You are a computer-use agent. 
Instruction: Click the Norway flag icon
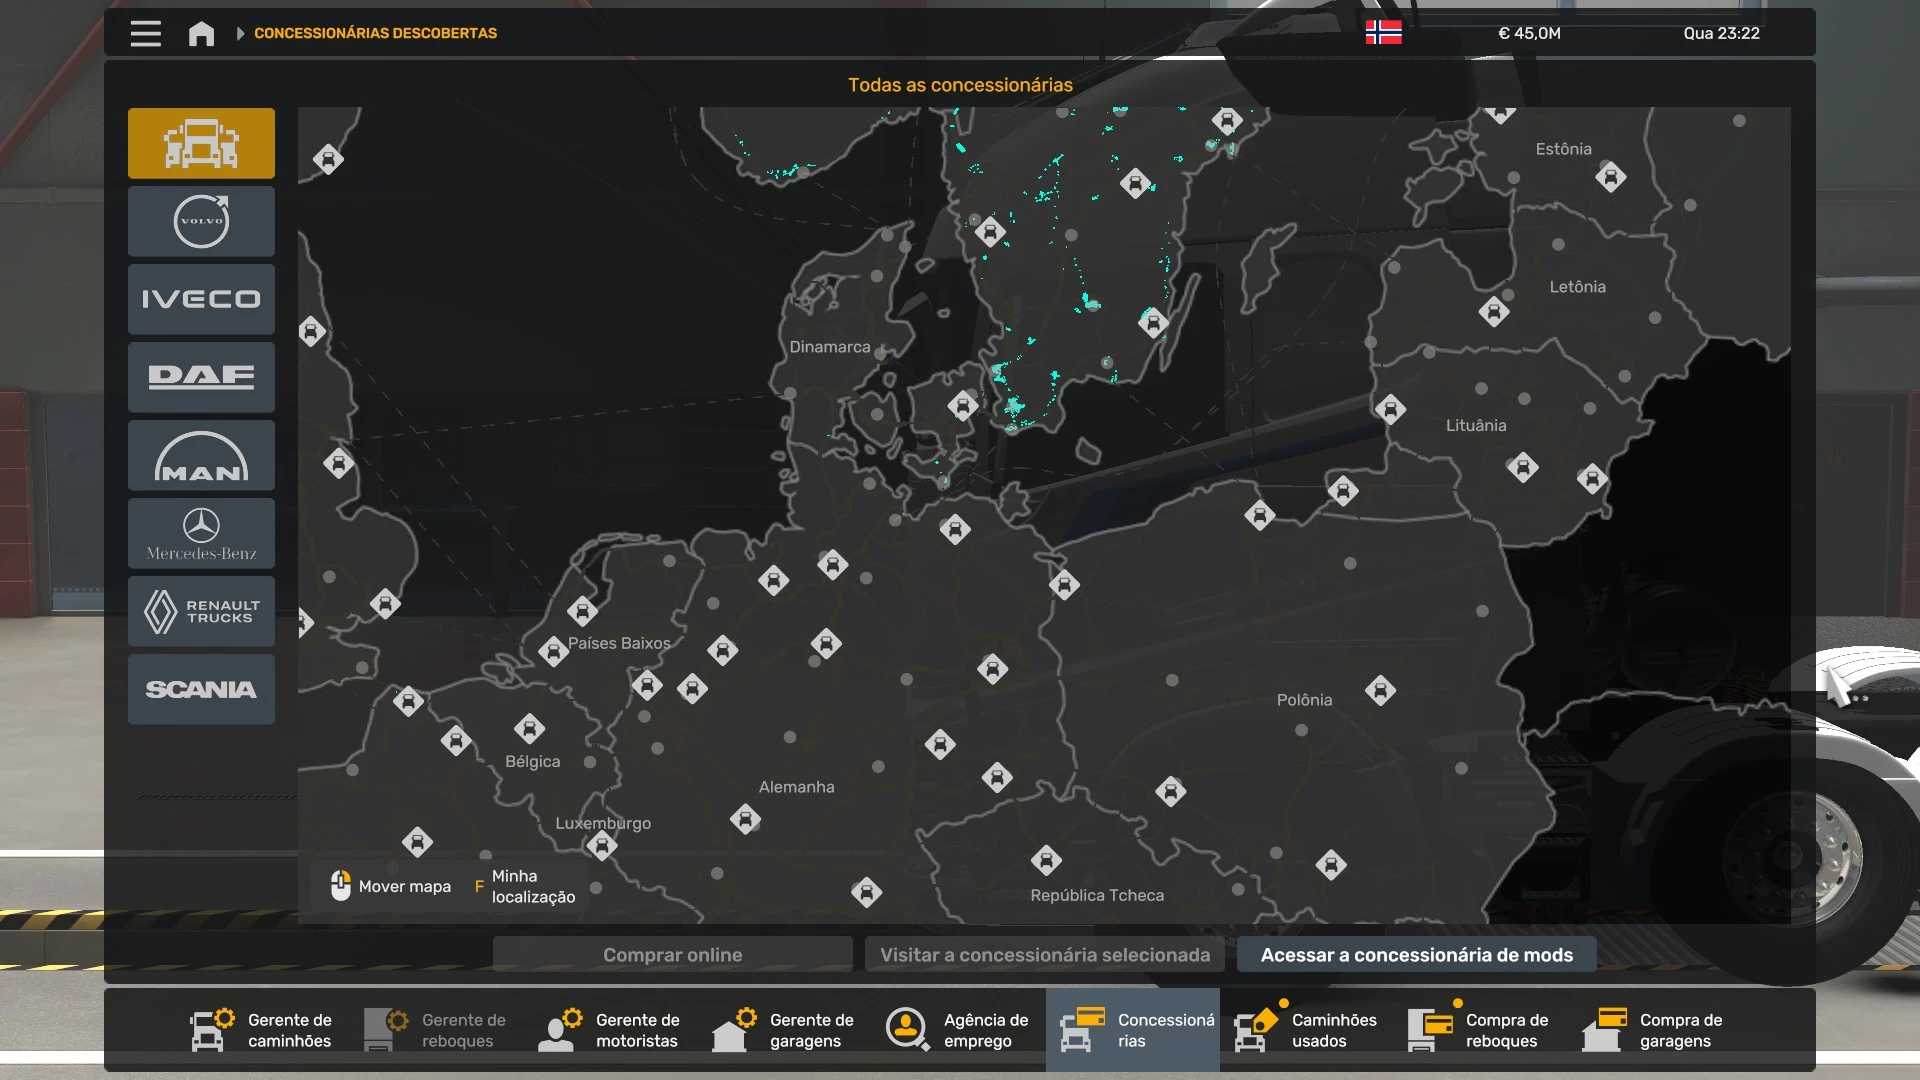point(1383,33)
